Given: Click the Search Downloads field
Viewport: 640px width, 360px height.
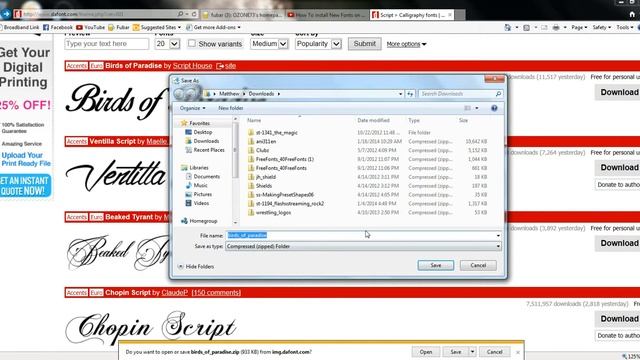Looking at the screenshot, I should (460, 94).
